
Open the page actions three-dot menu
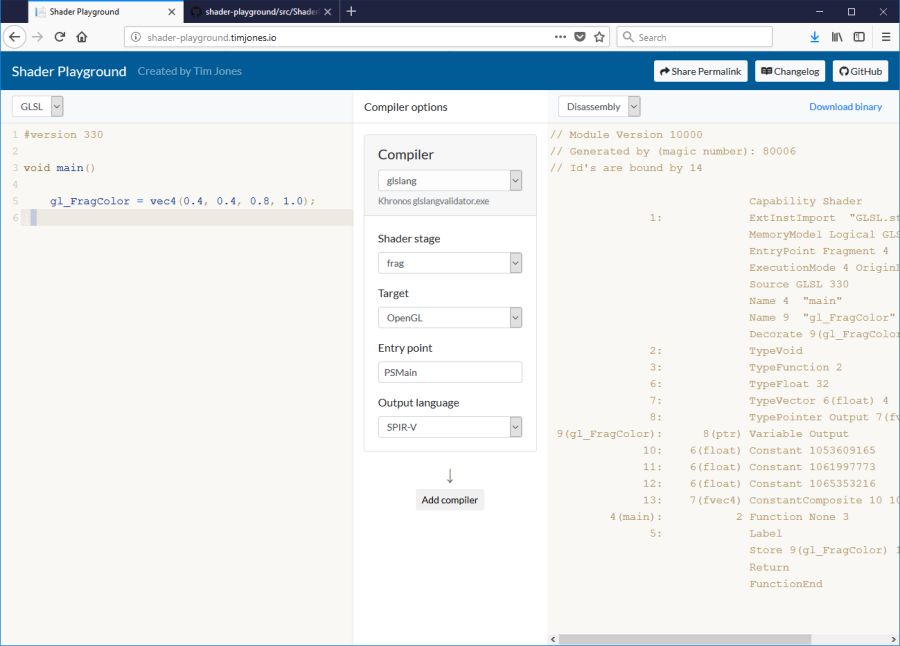[560, 37]
